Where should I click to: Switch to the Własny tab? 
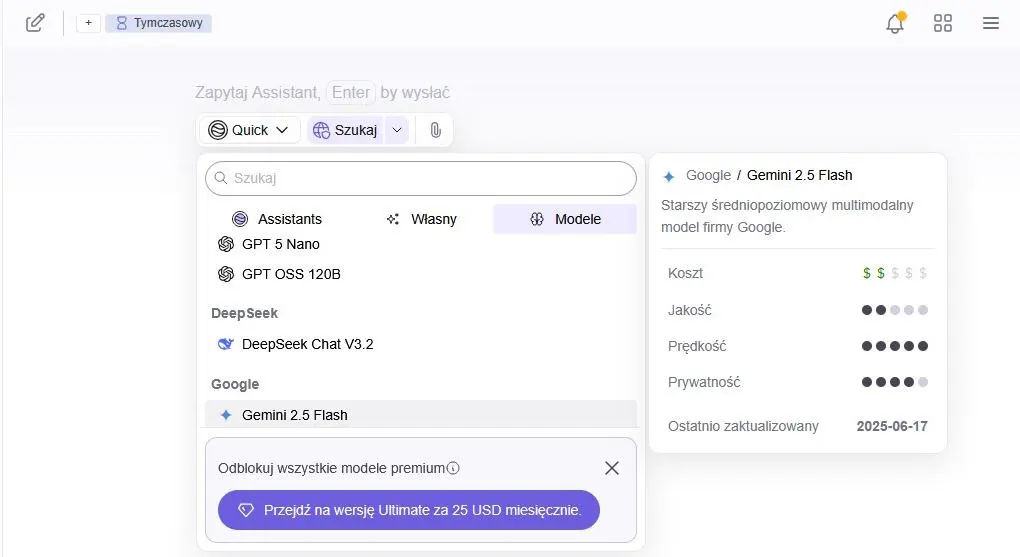pos(421,219)
